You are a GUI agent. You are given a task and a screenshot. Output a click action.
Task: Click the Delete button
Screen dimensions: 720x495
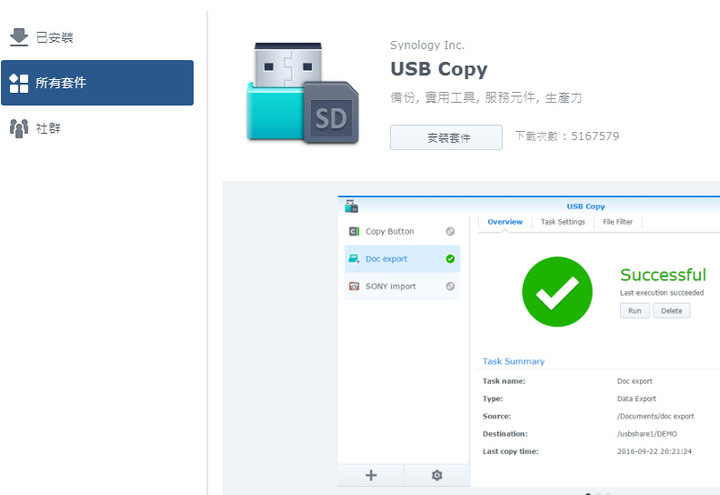pyautogui.click(x=671, y=311)
